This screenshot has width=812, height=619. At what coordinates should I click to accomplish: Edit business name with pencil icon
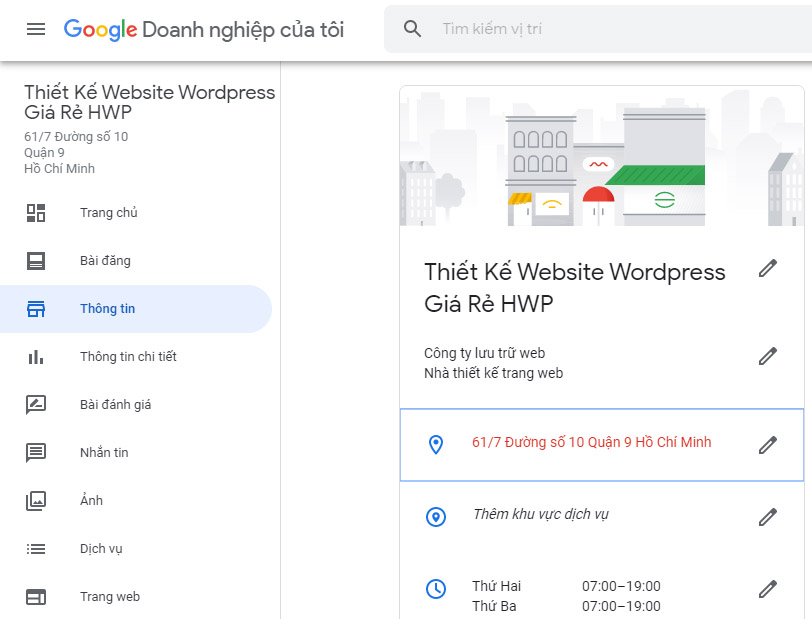[768, 268]
